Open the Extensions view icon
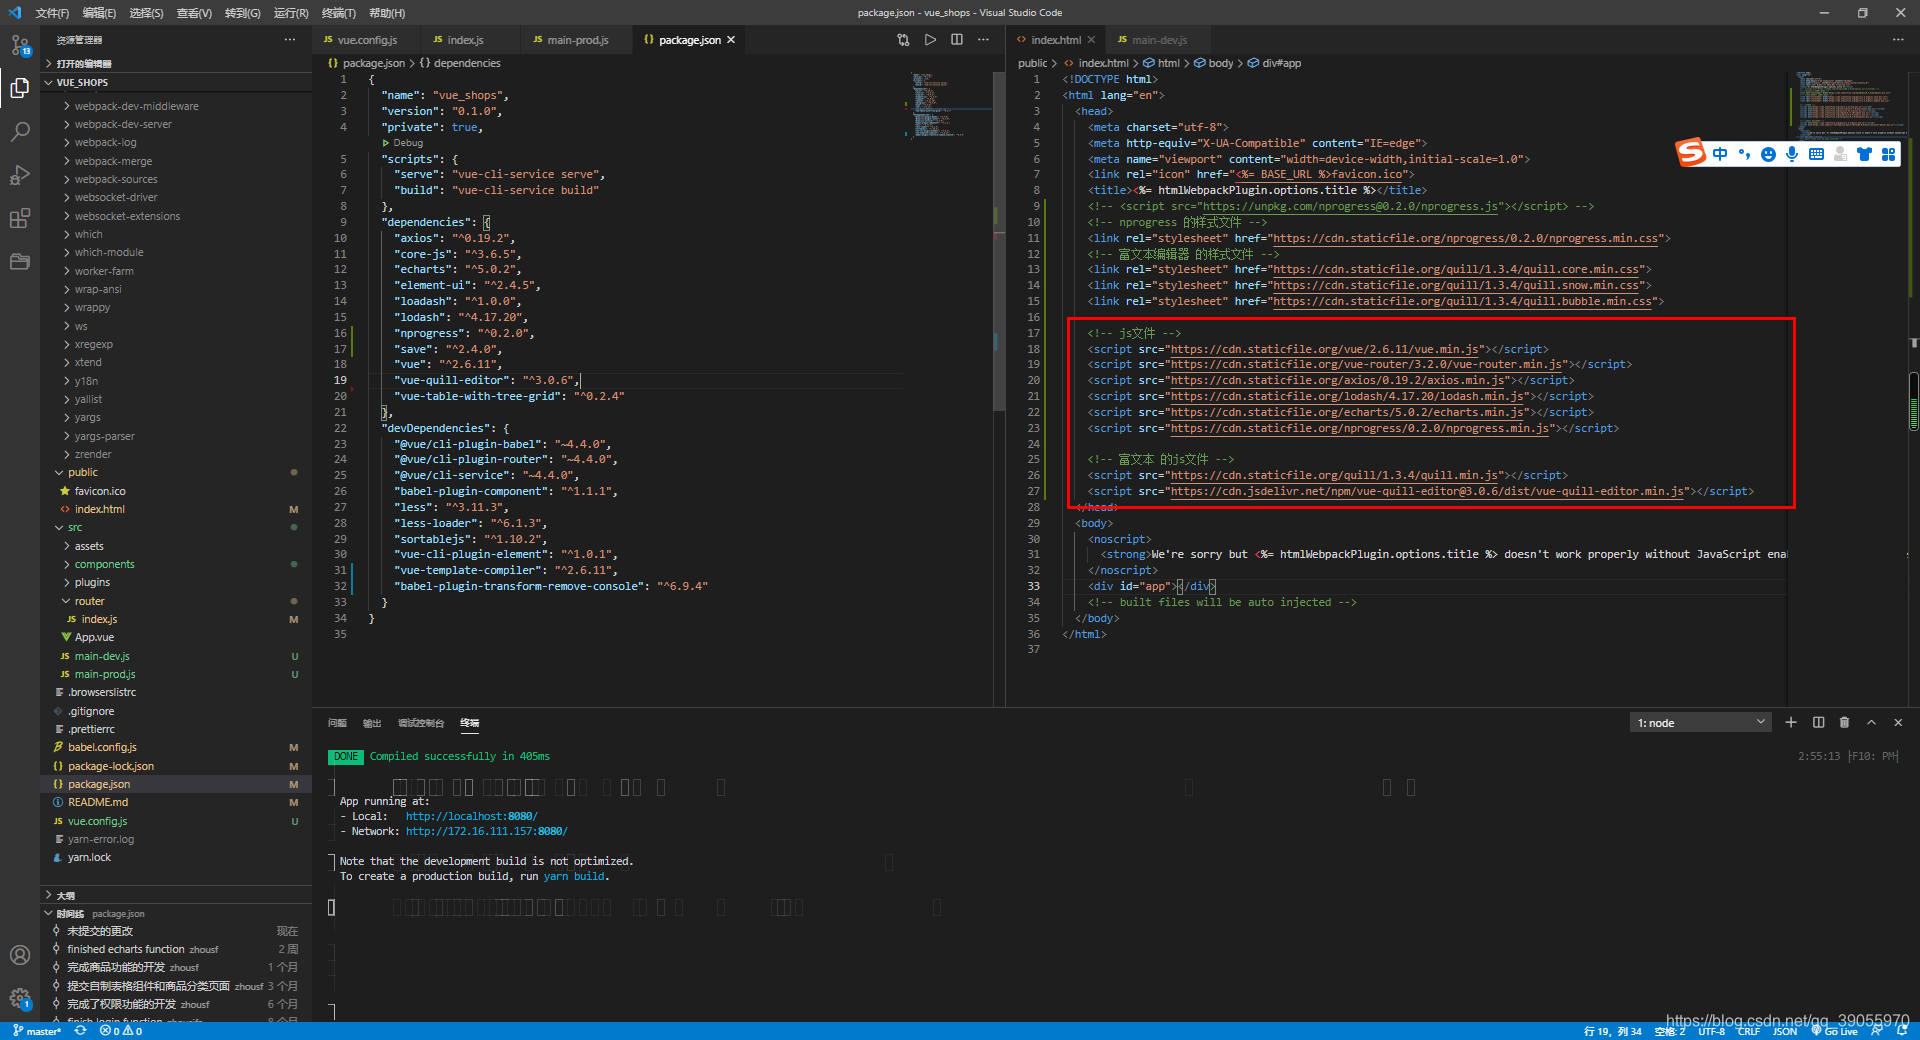The image size is (1920, 1040). tap(20, 218)
